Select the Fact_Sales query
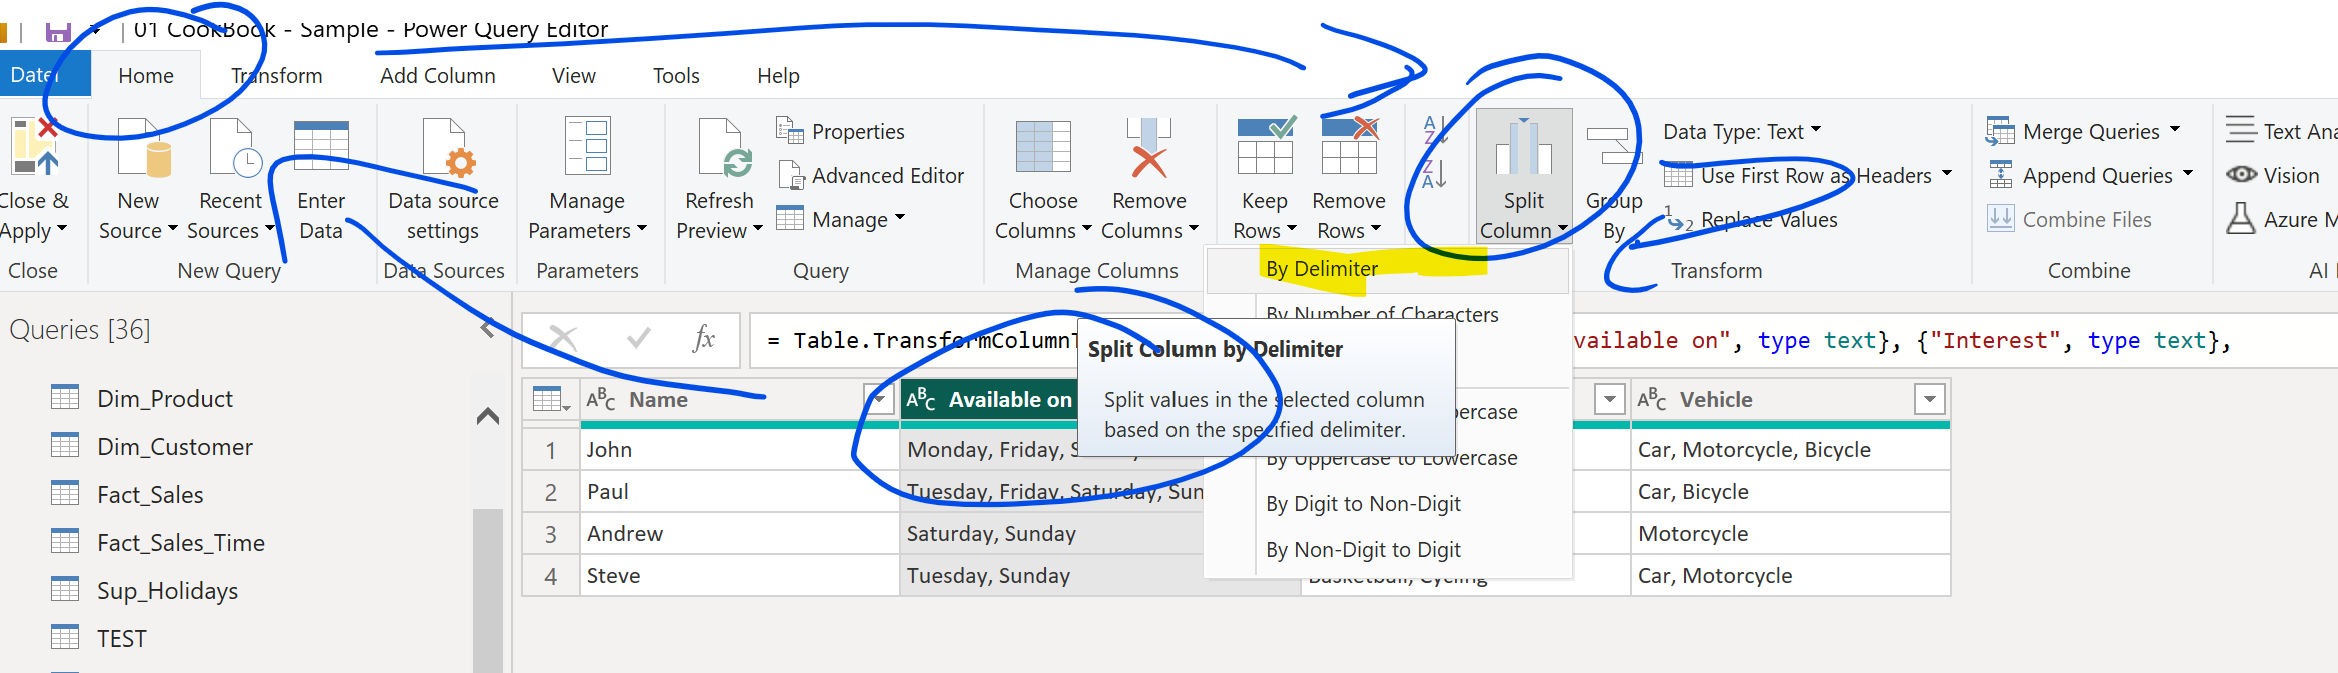 [150, 495]
